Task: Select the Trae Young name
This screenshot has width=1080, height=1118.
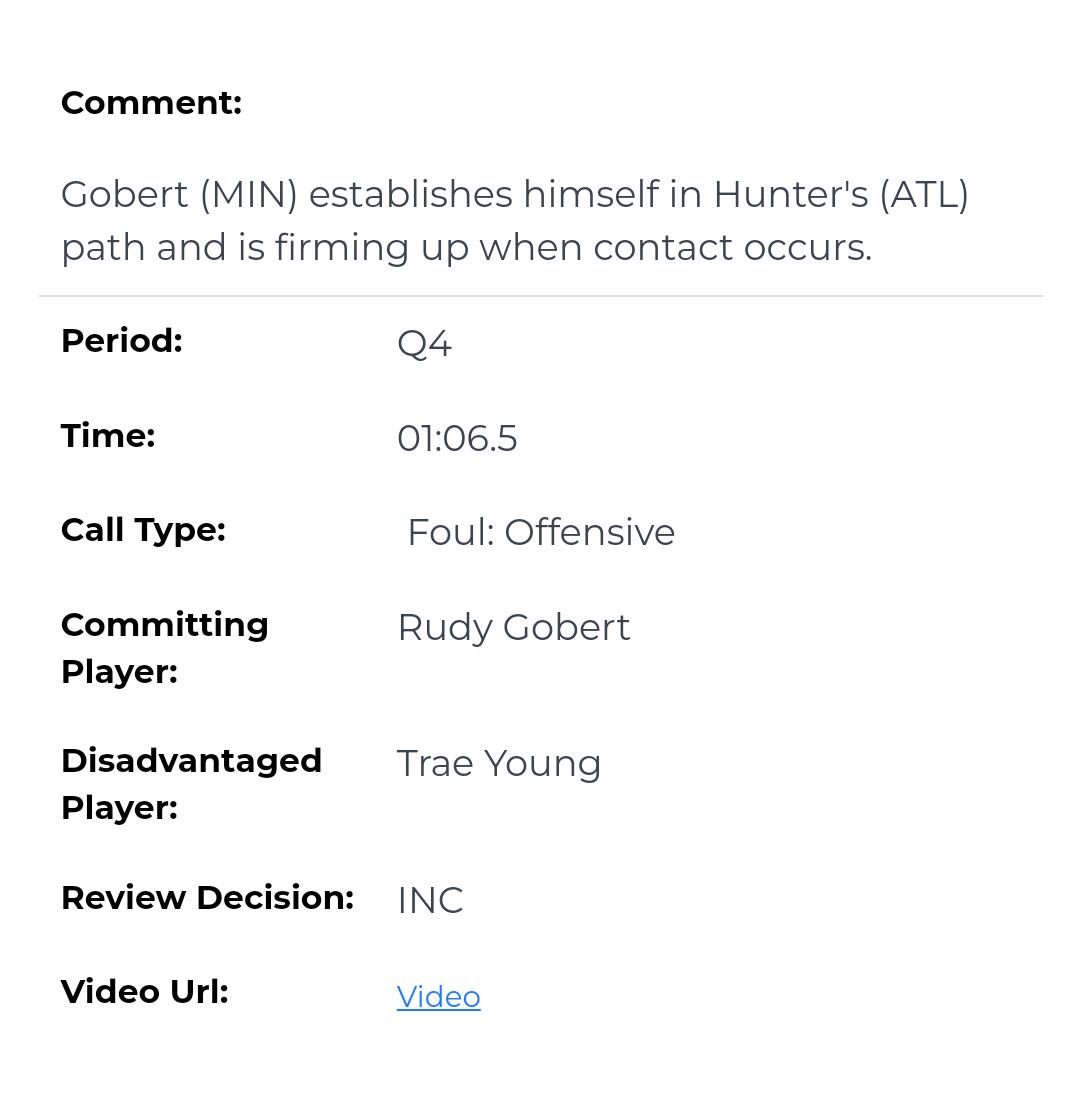Action: (x=499, y=764)
